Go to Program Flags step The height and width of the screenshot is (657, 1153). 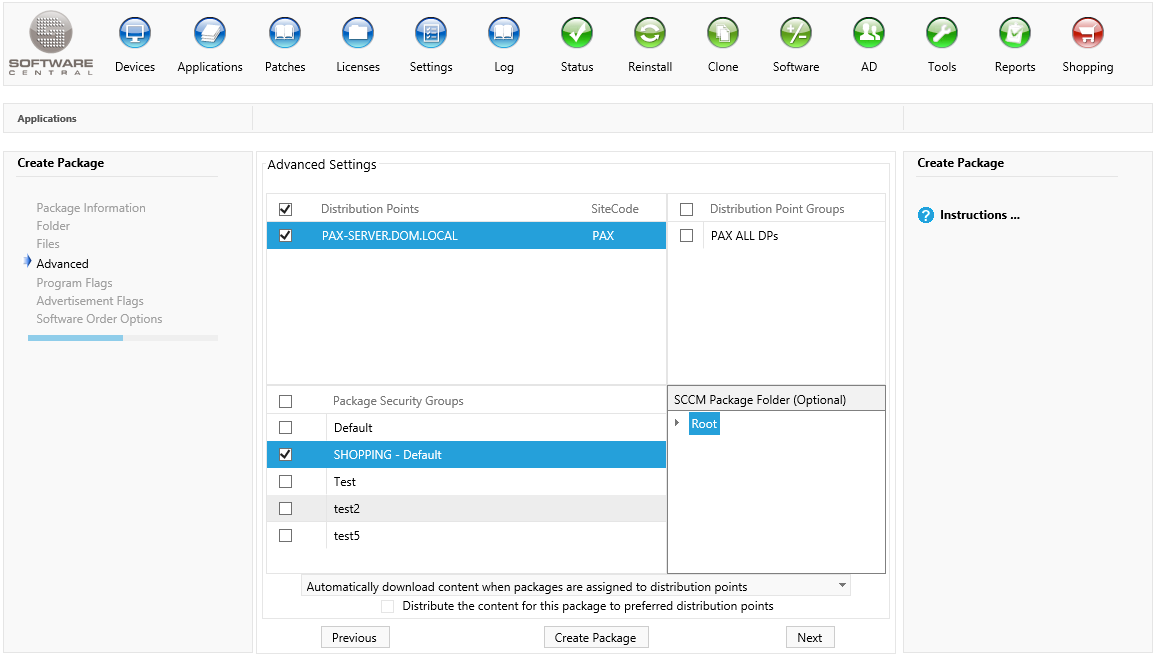pos(74,283)
